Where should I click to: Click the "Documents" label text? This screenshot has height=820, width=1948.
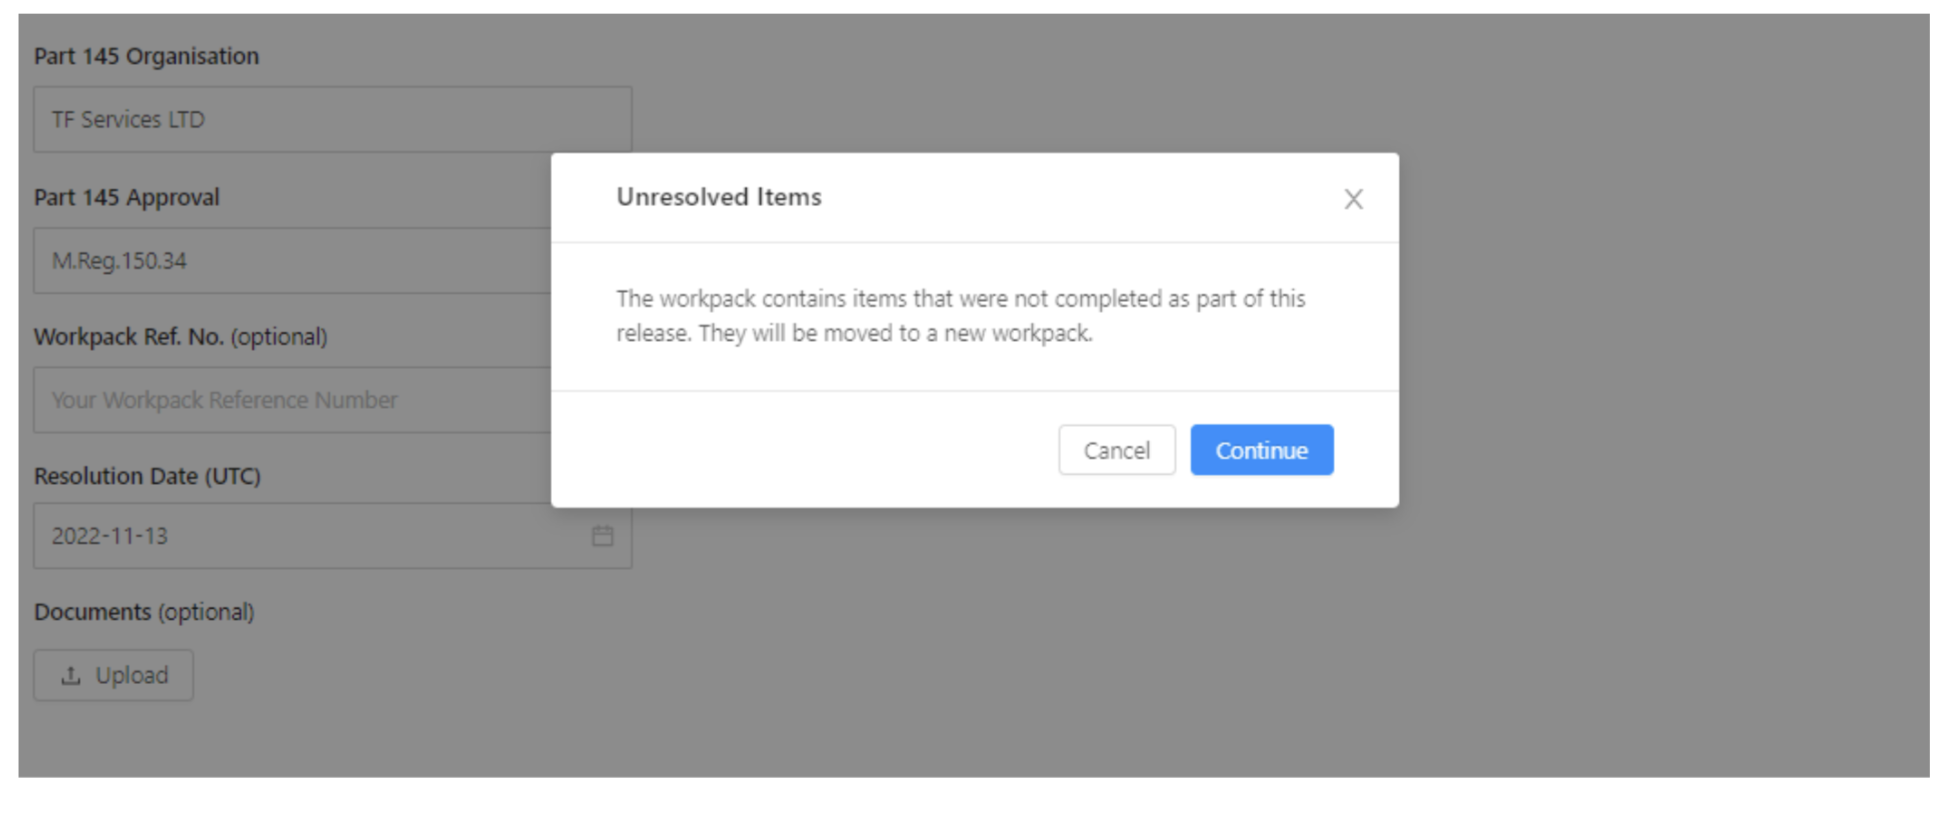[92, 612]
